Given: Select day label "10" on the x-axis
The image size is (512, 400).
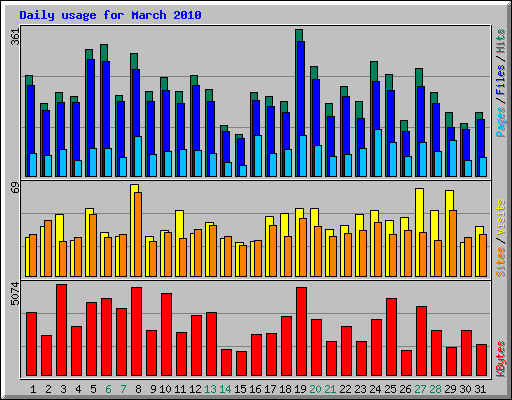Looking at the screenshot, I should [x=165, y=389].
